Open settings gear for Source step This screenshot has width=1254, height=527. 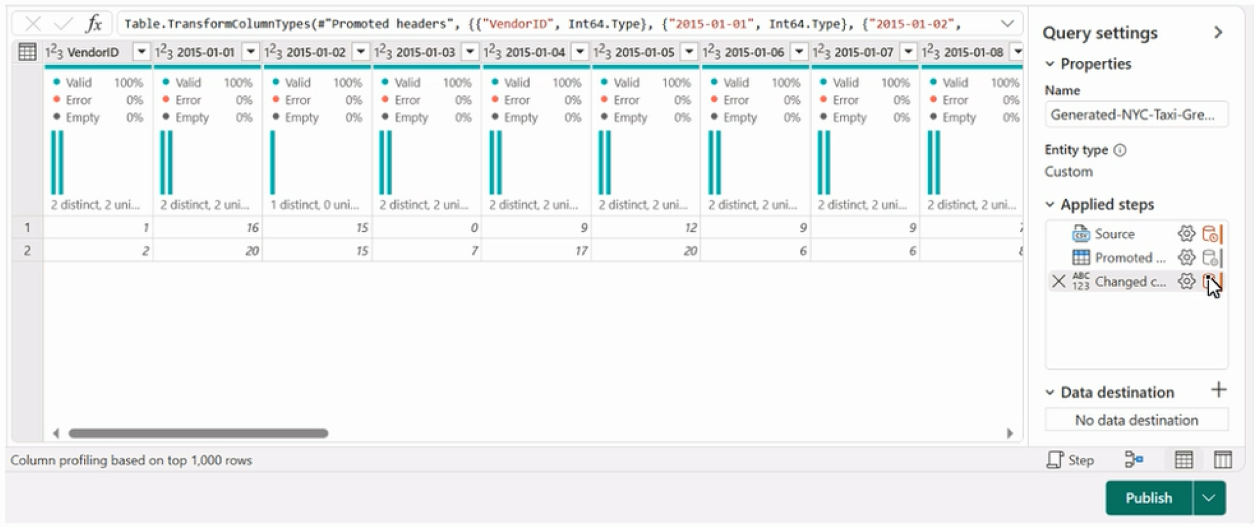[1186, 234]
